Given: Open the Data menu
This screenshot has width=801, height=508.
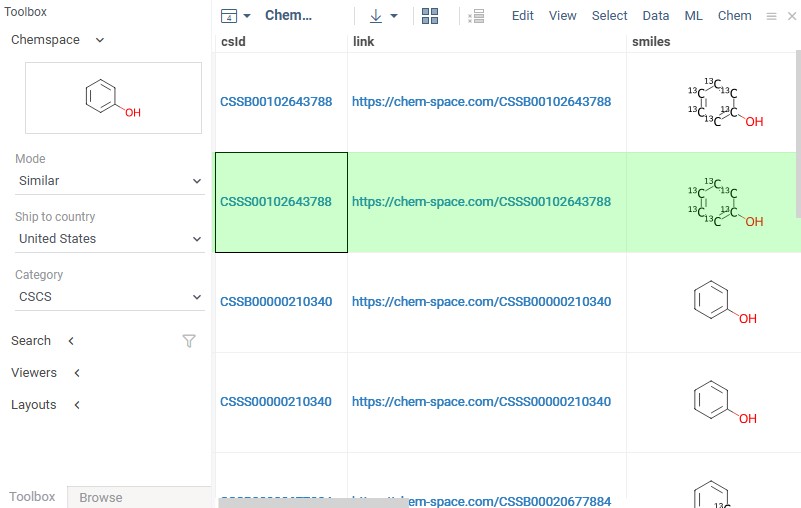Looking at the screenshot, I should (x=656, y=16).
